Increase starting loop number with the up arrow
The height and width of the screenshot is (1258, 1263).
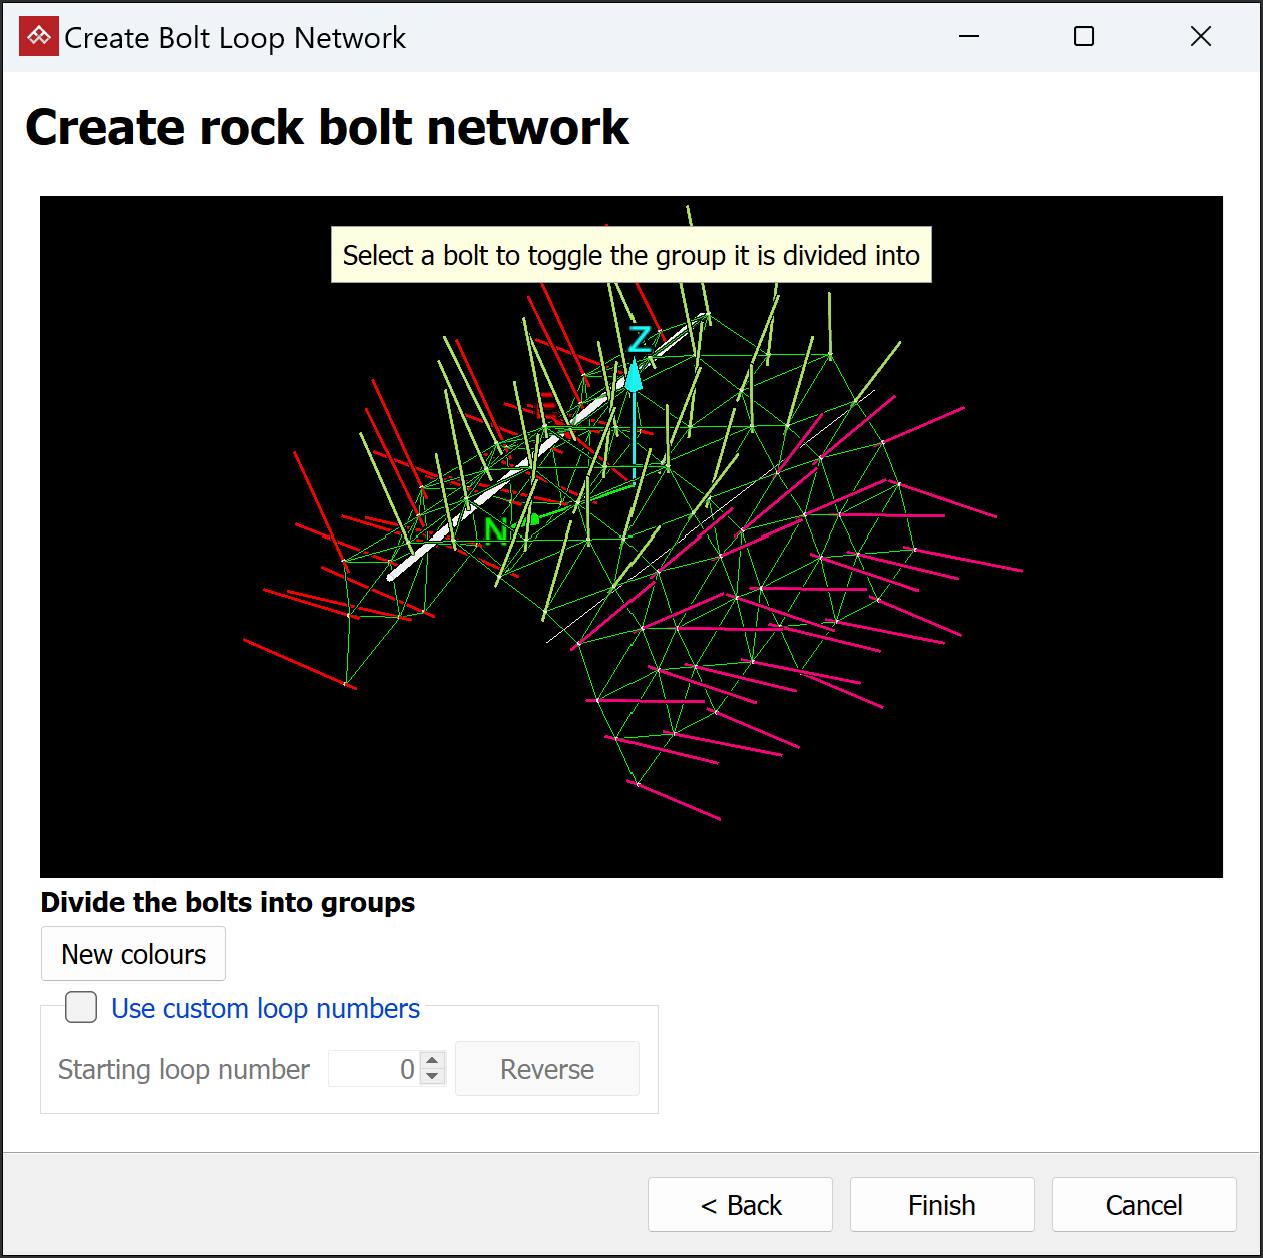point(432,1061)
